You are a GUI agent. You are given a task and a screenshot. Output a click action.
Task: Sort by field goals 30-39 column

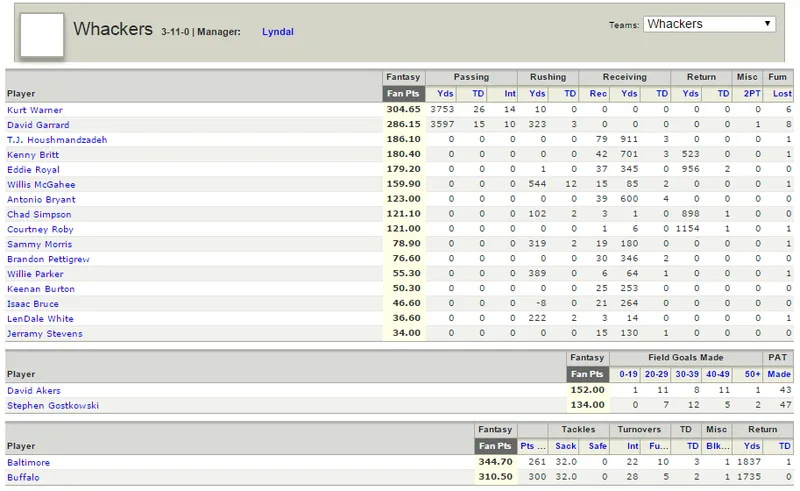687,374
